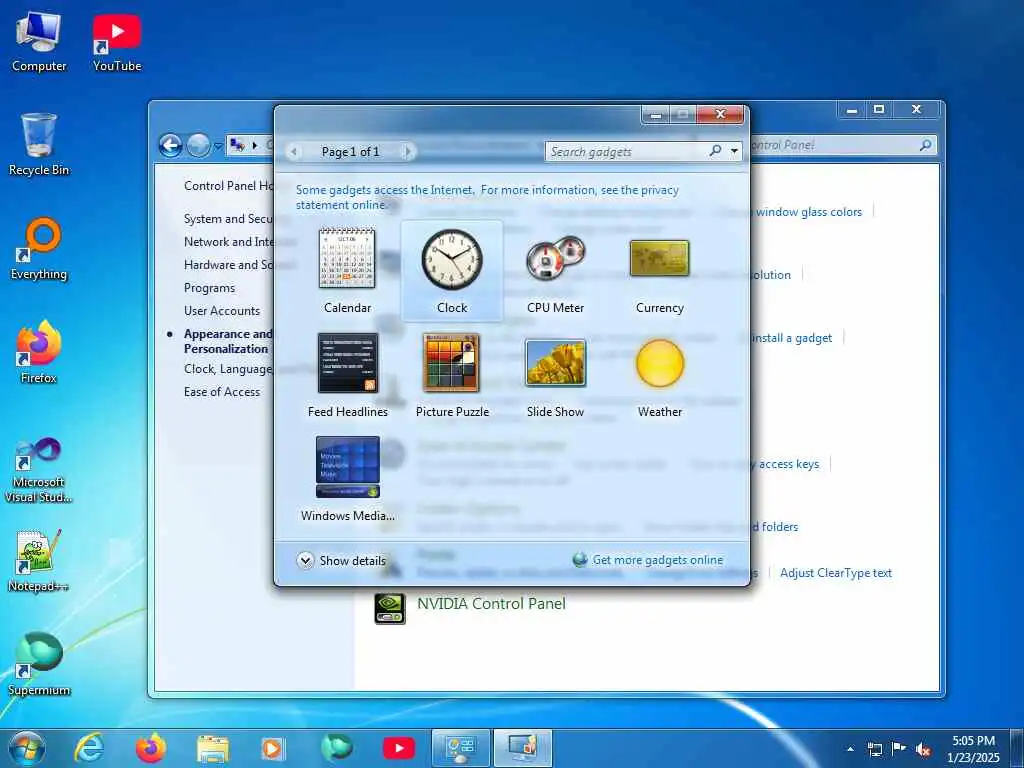Open Windows Media Player from taskbar

[x=272, y=748]
